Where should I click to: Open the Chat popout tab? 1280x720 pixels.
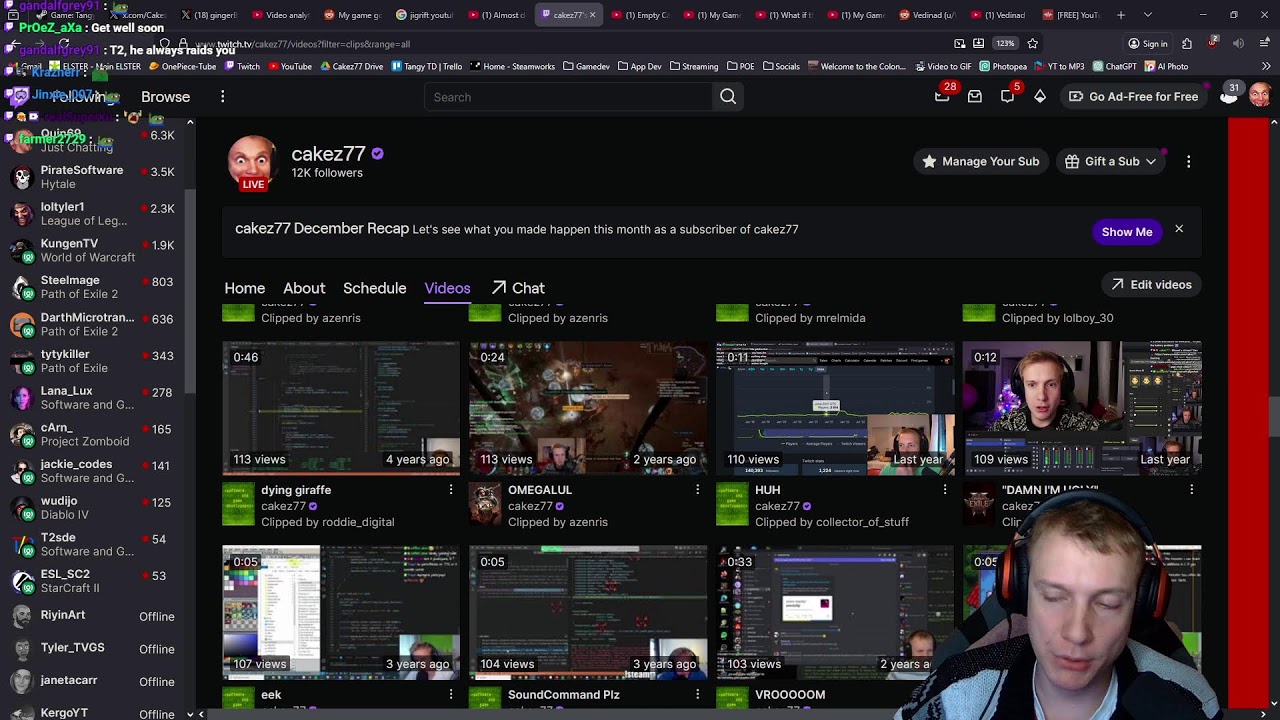point(518,288)
